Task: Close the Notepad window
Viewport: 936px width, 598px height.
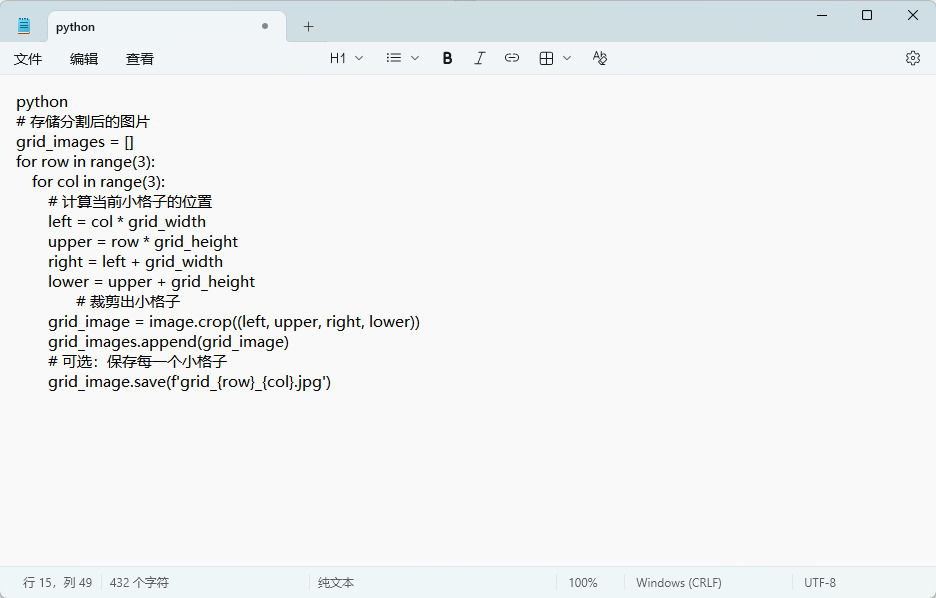Action: click(x=913, y=15)
